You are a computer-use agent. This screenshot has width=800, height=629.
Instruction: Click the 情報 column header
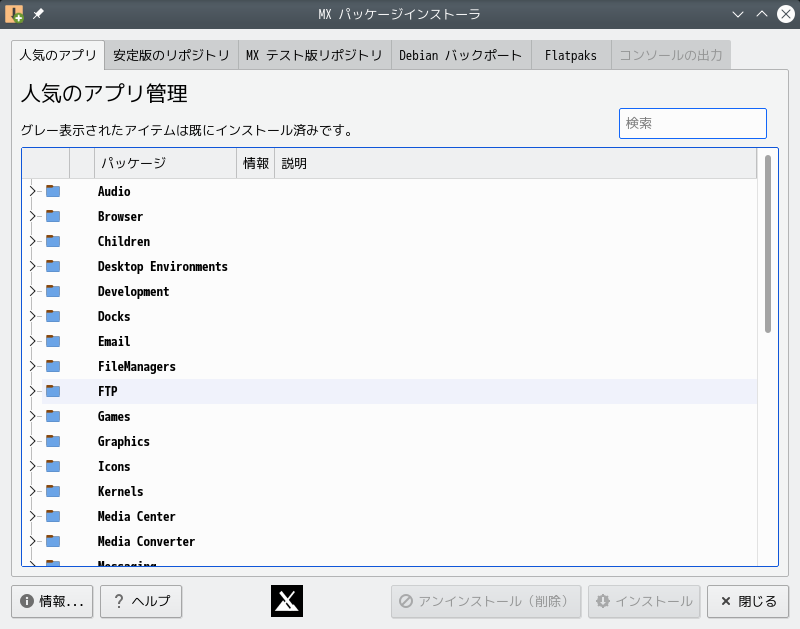tap(256, 163)
